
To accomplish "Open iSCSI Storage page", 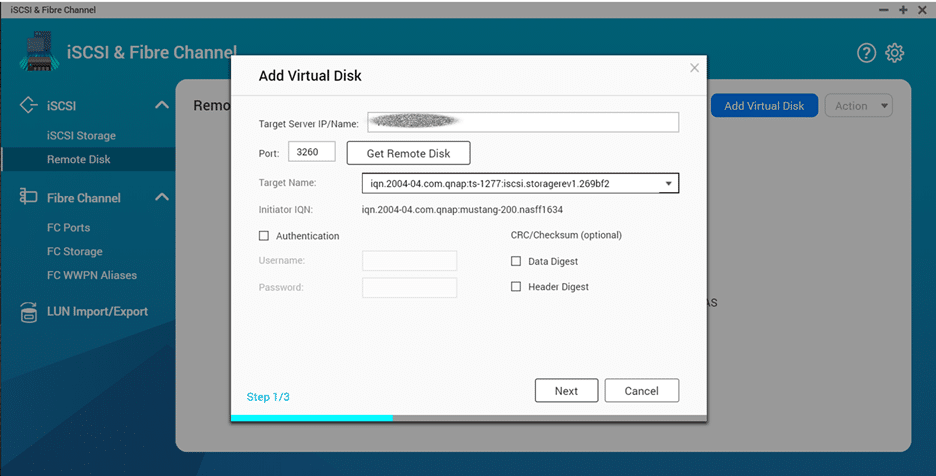I will pyautogui.click(x=81, y=136).
